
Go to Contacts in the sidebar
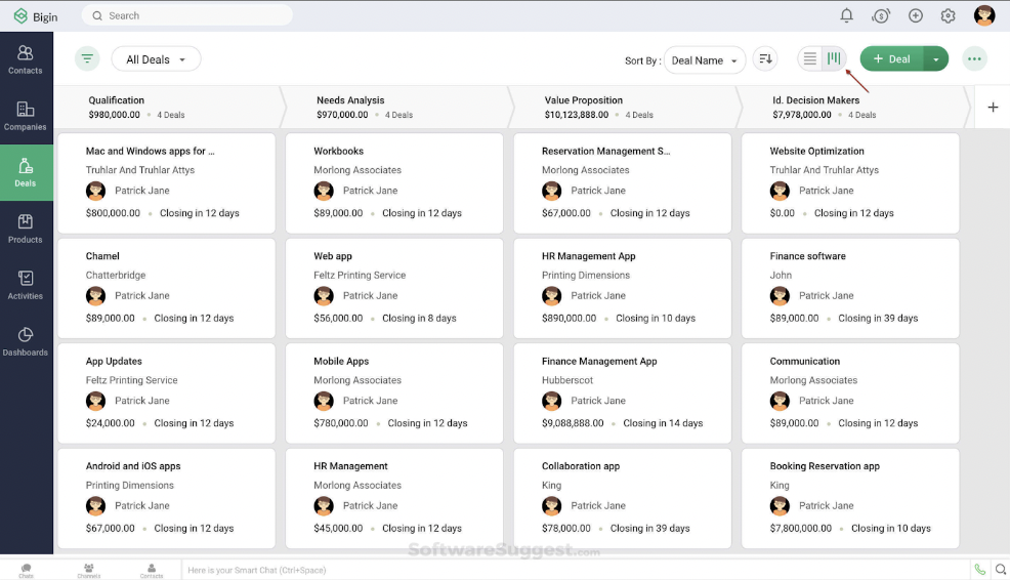26,59
